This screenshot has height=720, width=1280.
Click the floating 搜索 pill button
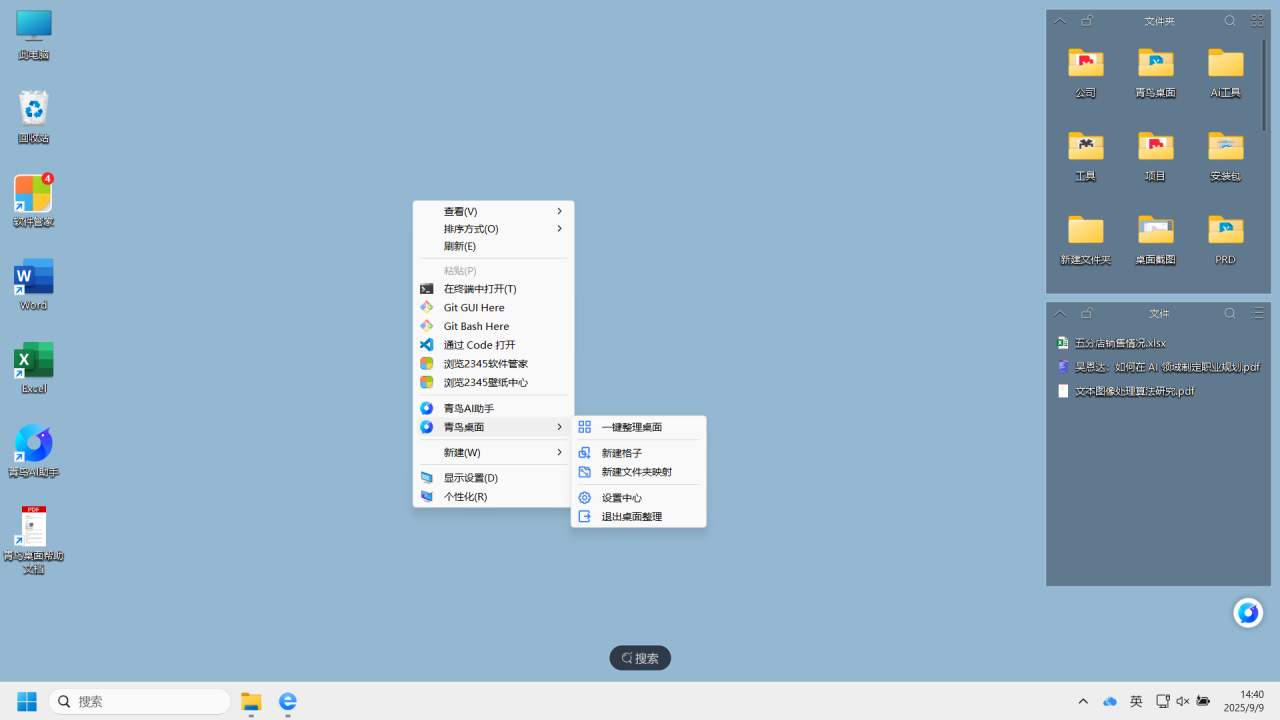(x=640, y=658)
